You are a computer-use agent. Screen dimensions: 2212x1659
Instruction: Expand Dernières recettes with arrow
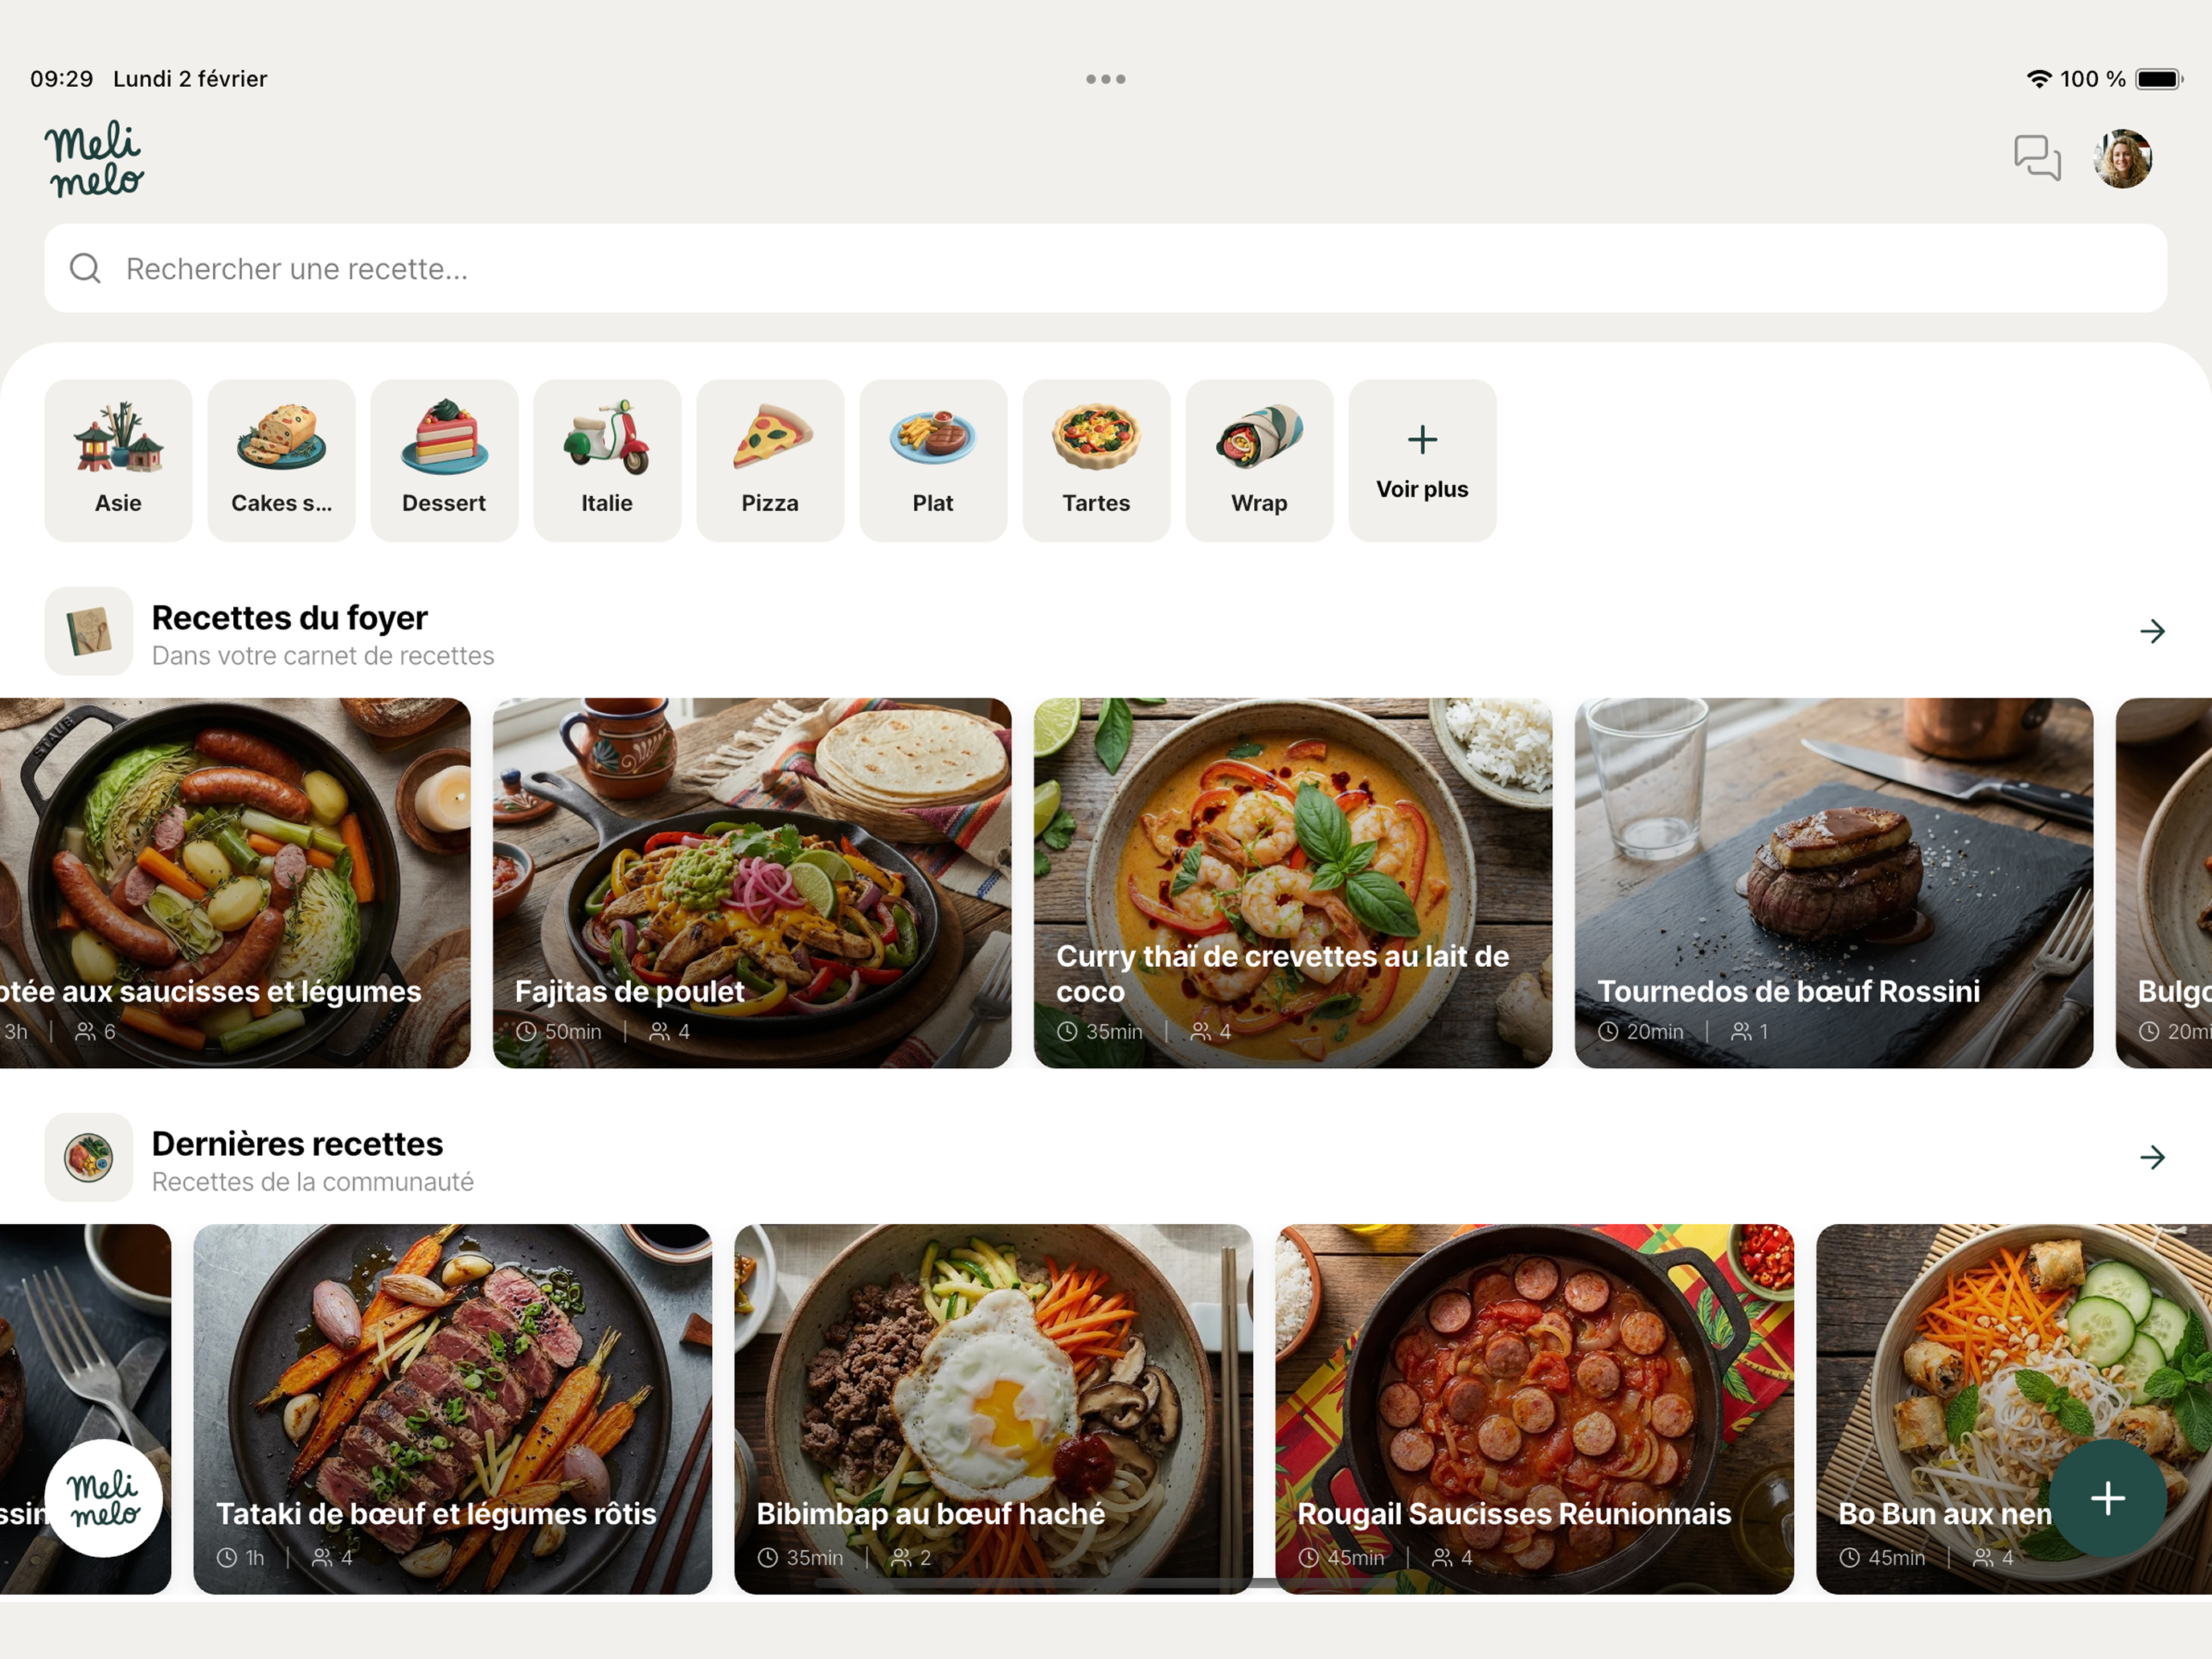point(2152,1157)
